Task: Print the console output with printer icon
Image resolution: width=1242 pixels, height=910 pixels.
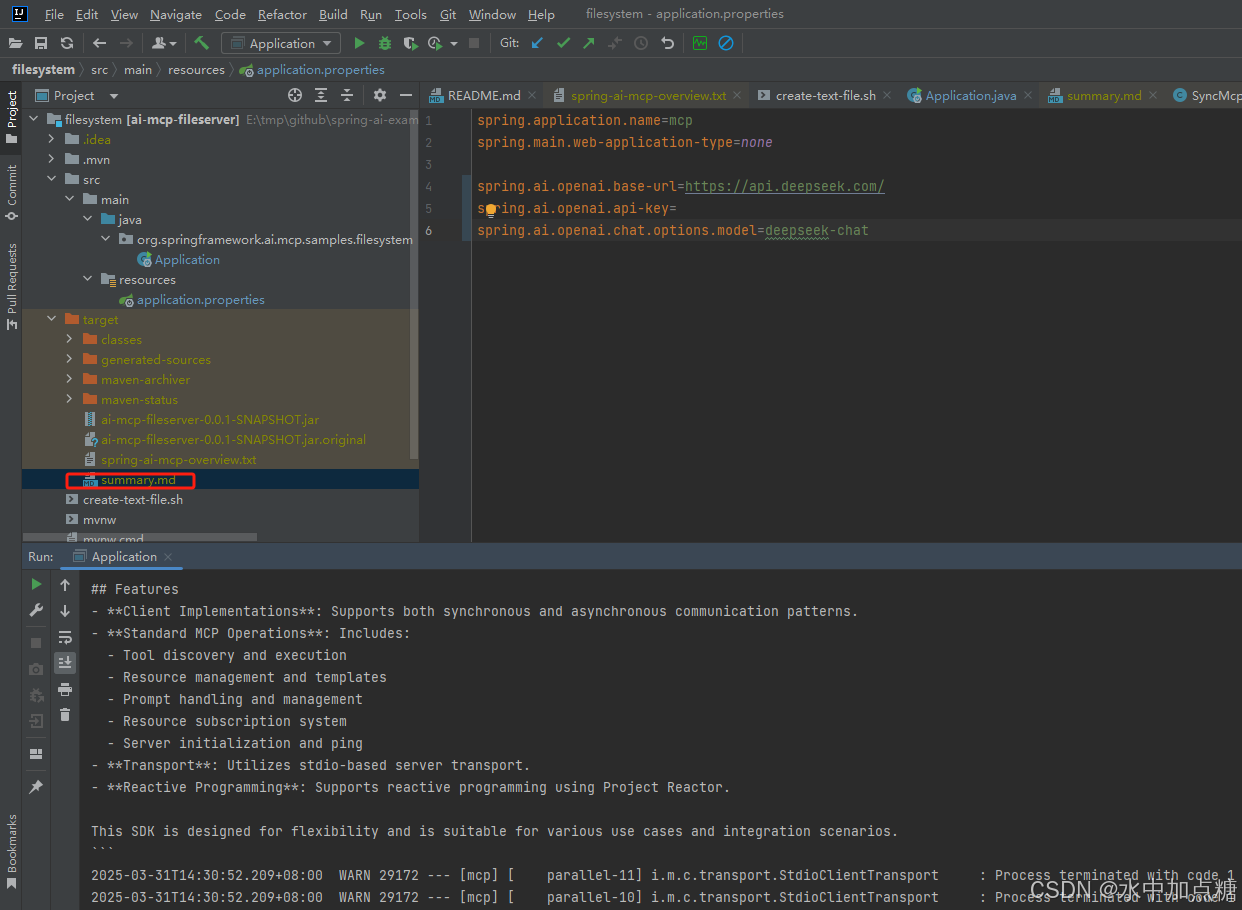Action: click(65, 689)
